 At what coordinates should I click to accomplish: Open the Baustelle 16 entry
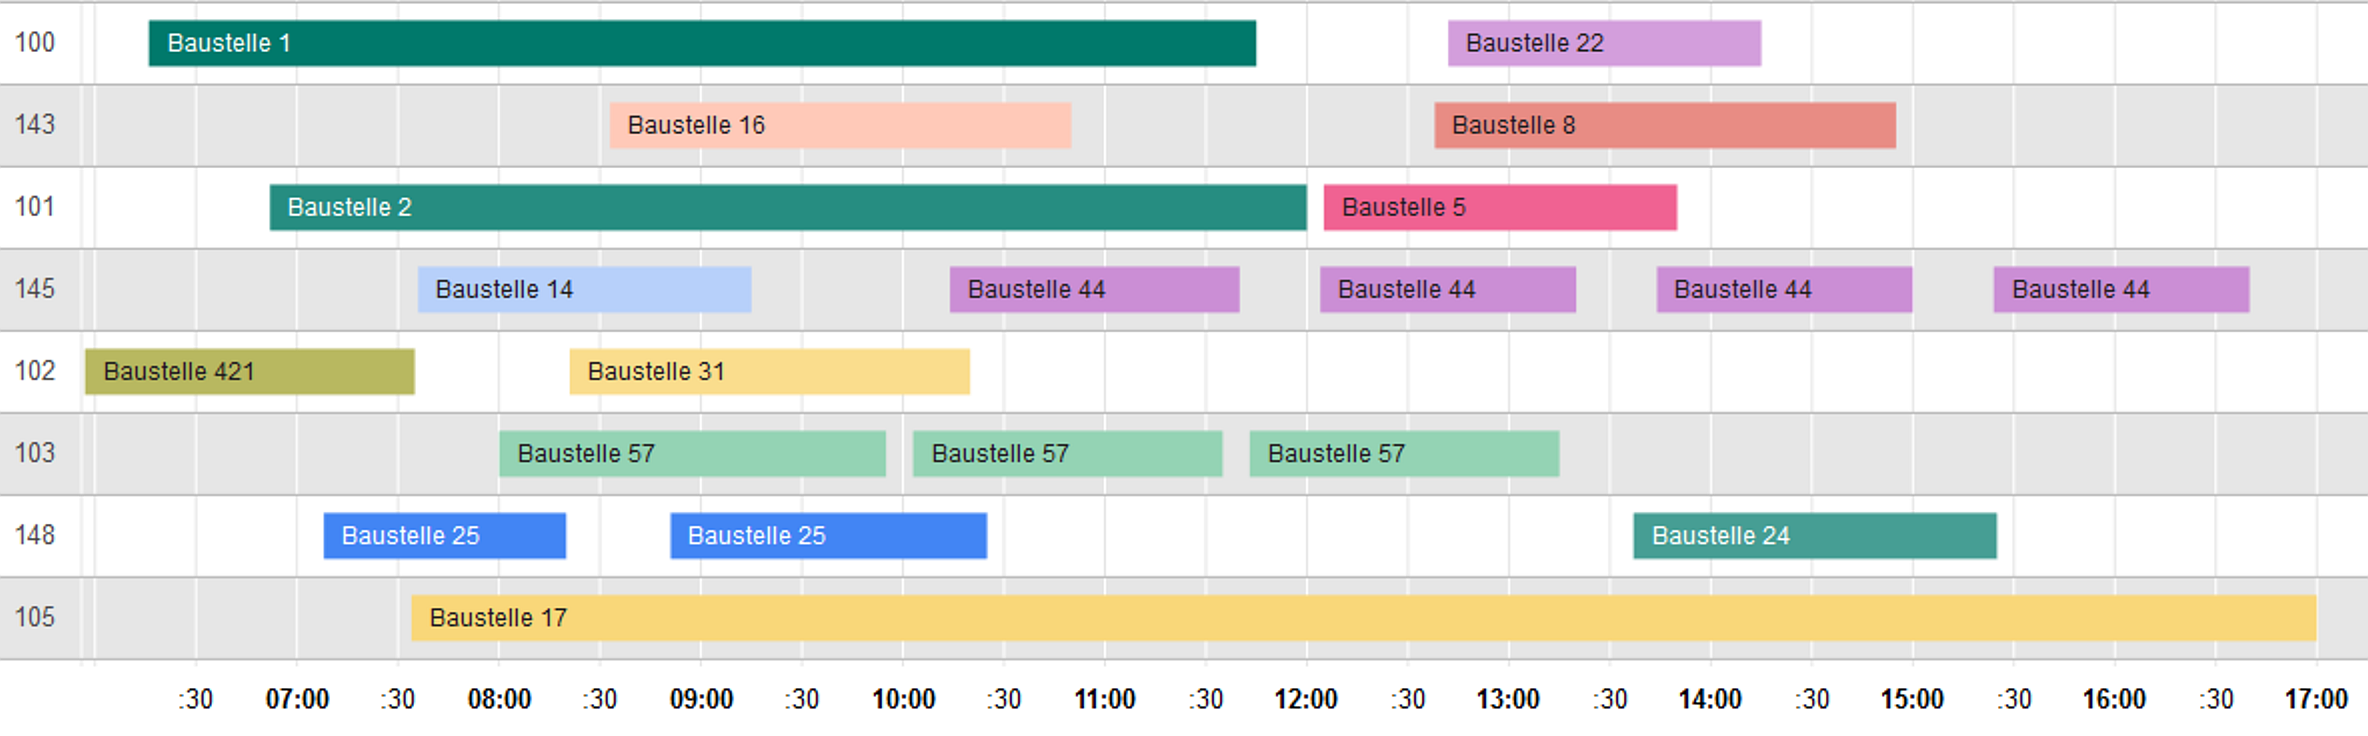click(840, 125)
